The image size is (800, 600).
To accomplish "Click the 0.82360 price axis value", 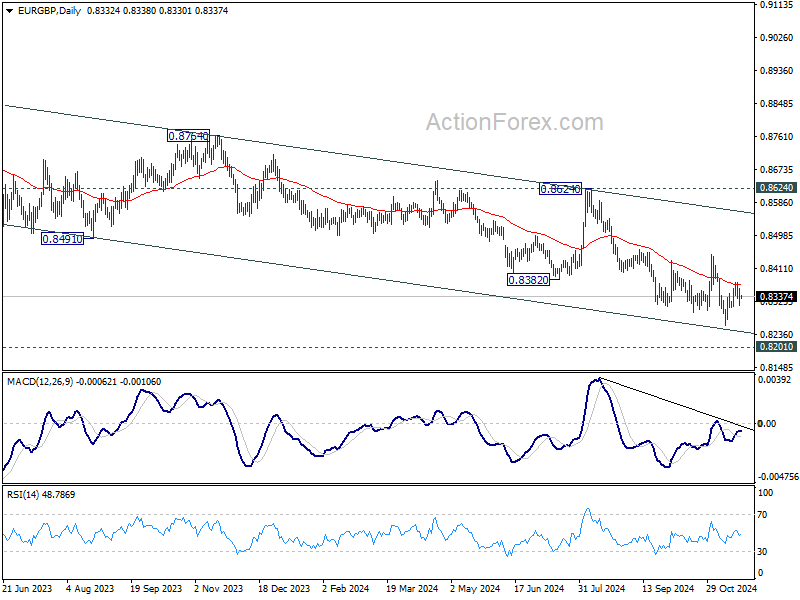I will pyautogui.click(x=777, y=335).
